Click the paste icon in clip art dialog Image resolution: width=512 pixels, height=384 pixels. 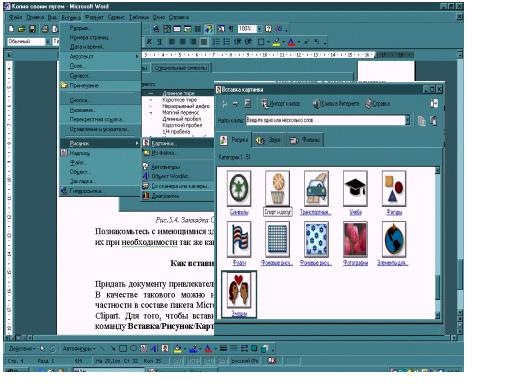(x=434, y=121)
